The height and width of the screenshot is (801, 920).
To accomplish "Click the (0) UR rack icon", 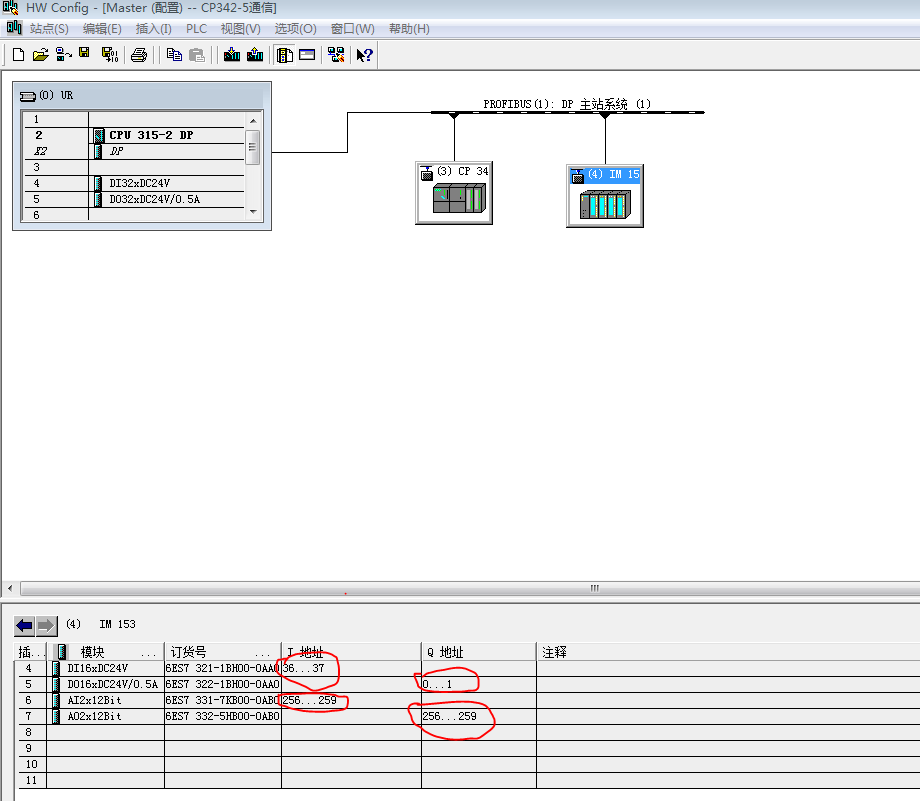I will 28,96.
